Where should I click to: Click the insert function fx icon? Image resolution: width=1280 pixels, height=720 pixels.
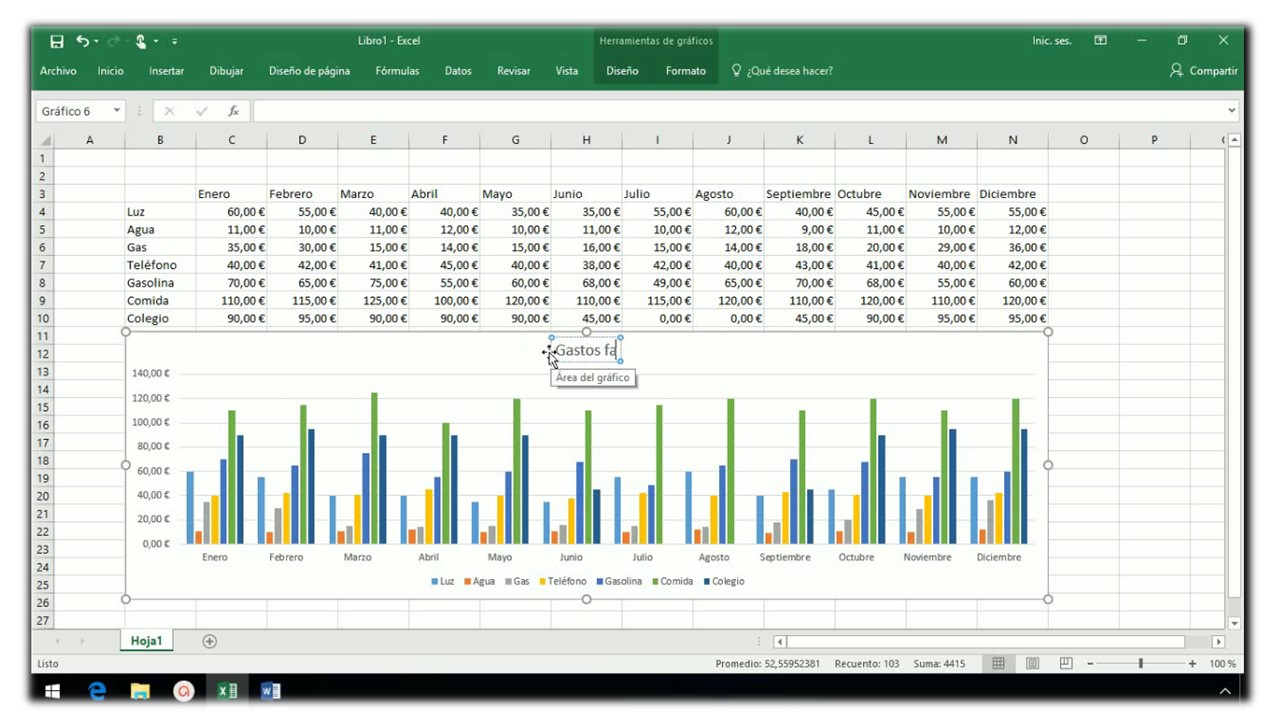pos(233,111)
